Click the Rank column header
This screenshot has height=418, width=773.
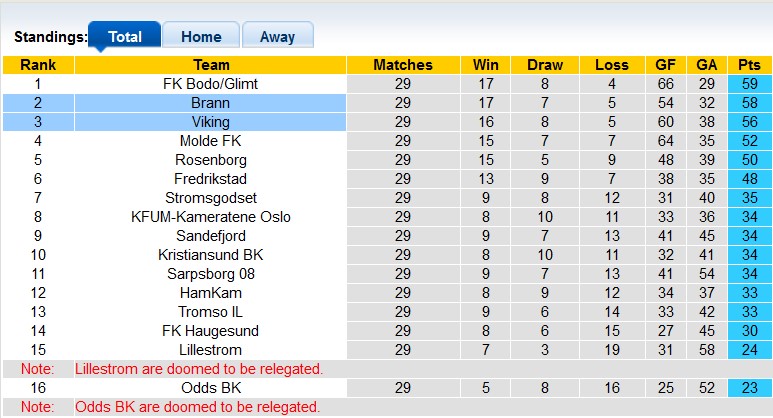point(38,65)
